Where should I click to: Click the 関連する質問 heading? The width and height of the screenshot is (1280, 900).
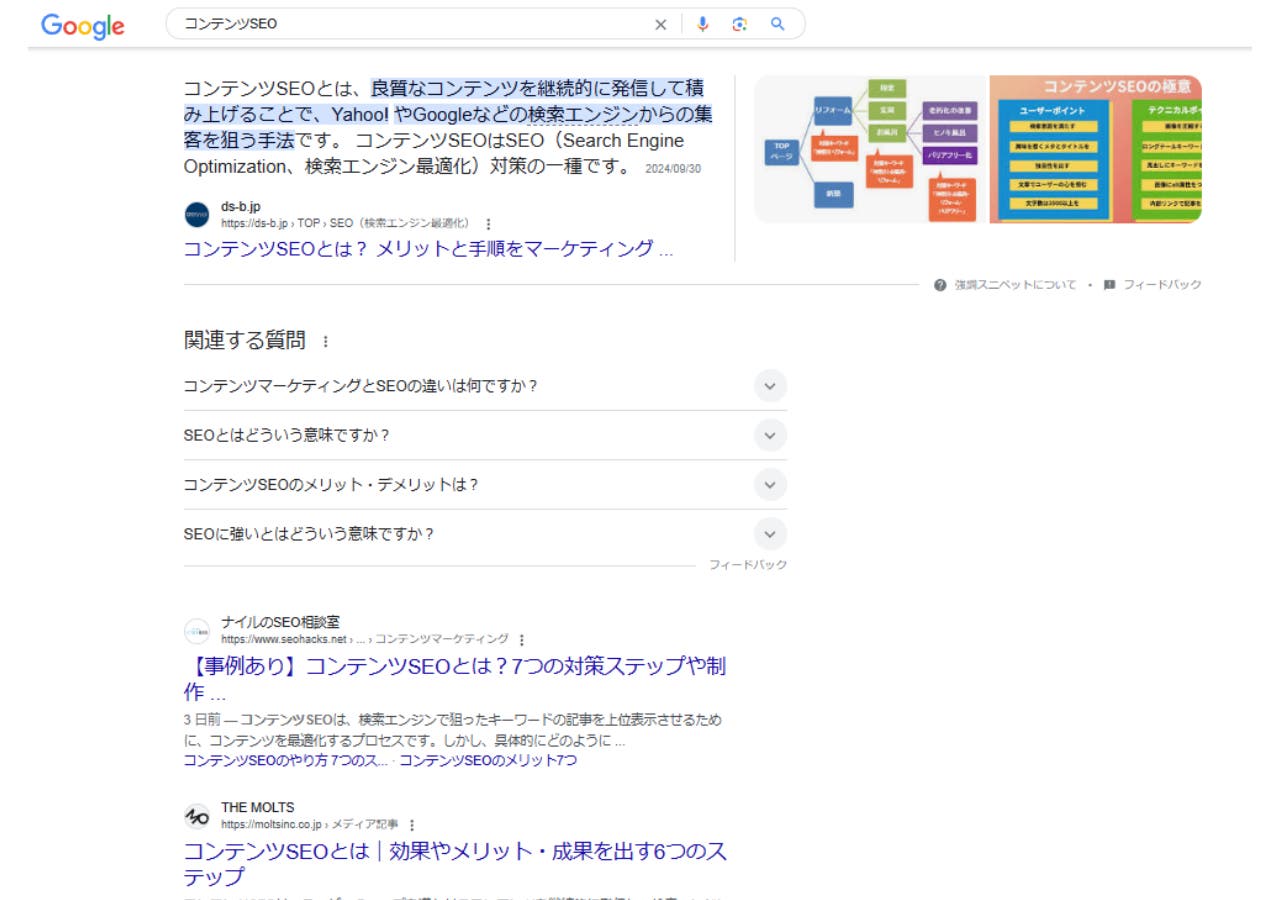pyautogui.click(x=244, y=340)
